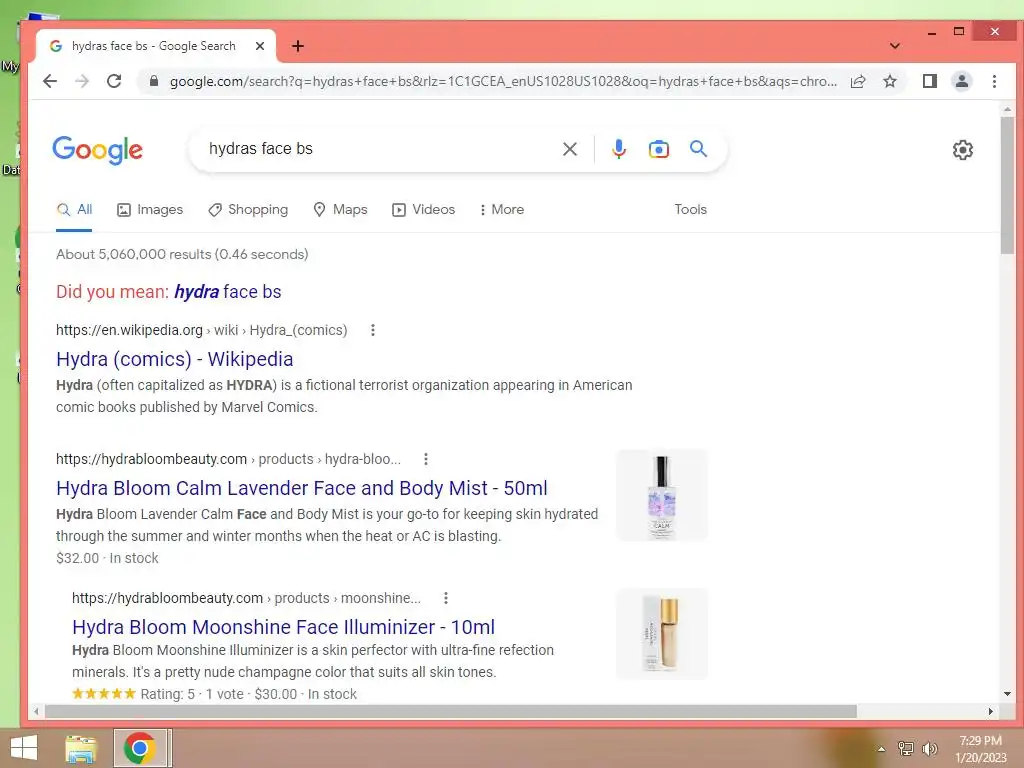Close the 'hydras face bs' tab

coord(260,46)
